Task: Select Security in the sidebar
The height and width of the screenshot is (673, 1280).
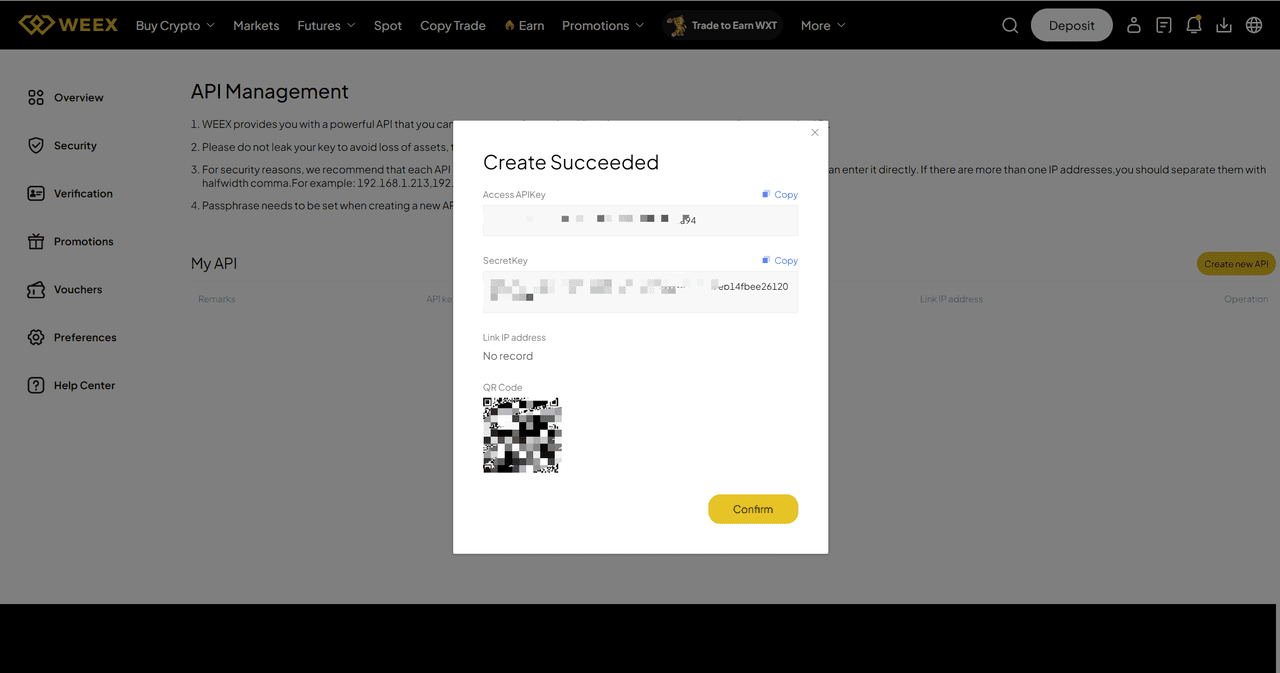Action: point(75,146)
